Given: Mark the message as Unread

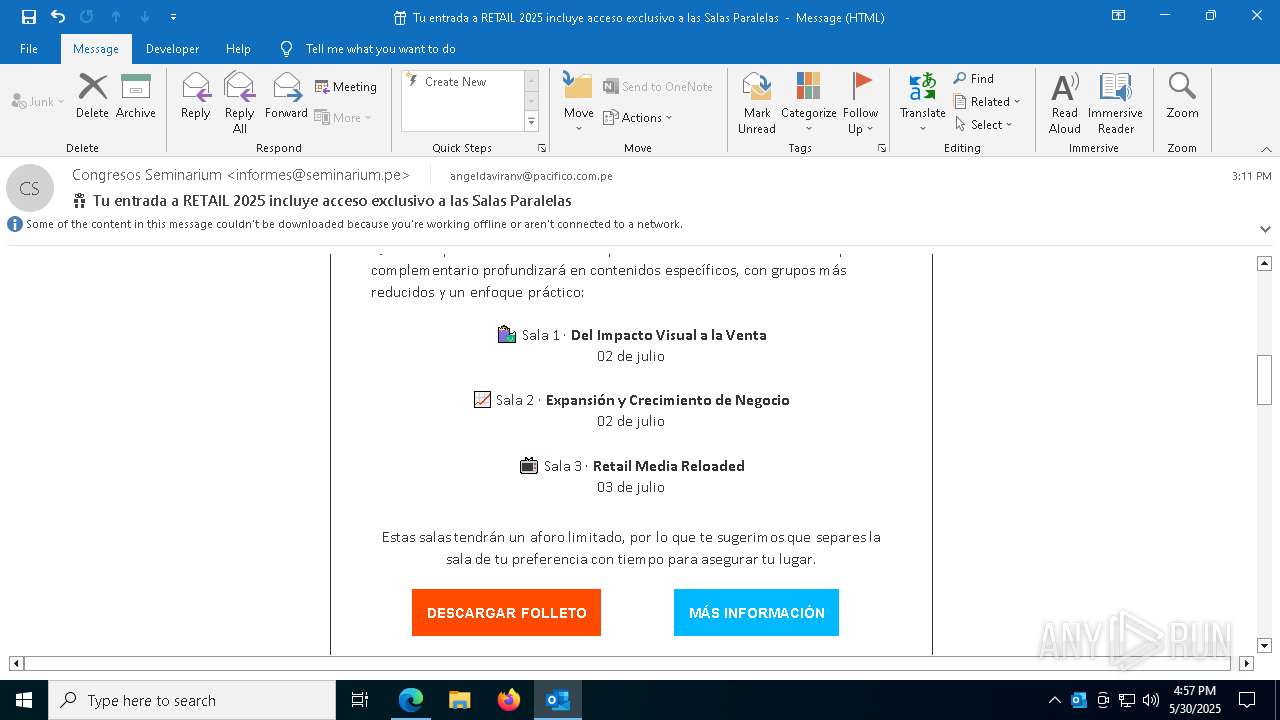Looking at the screenshot, I should click(757, 103).
